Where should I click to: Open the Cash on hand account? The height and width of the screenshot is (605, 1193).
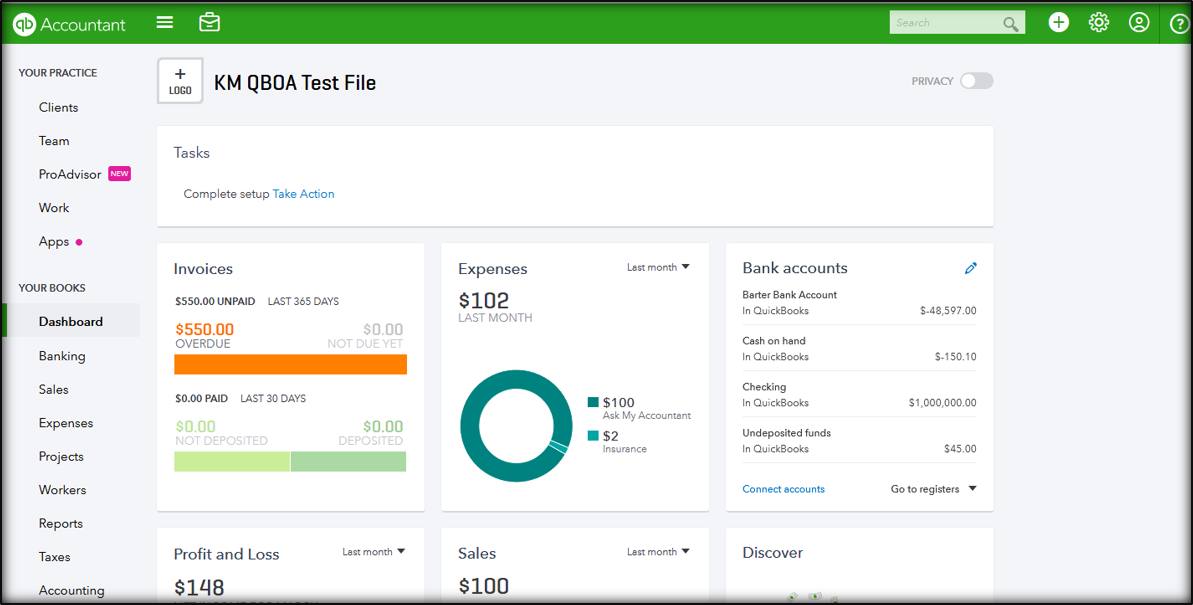pyautogui.click(x=859, y=349)
